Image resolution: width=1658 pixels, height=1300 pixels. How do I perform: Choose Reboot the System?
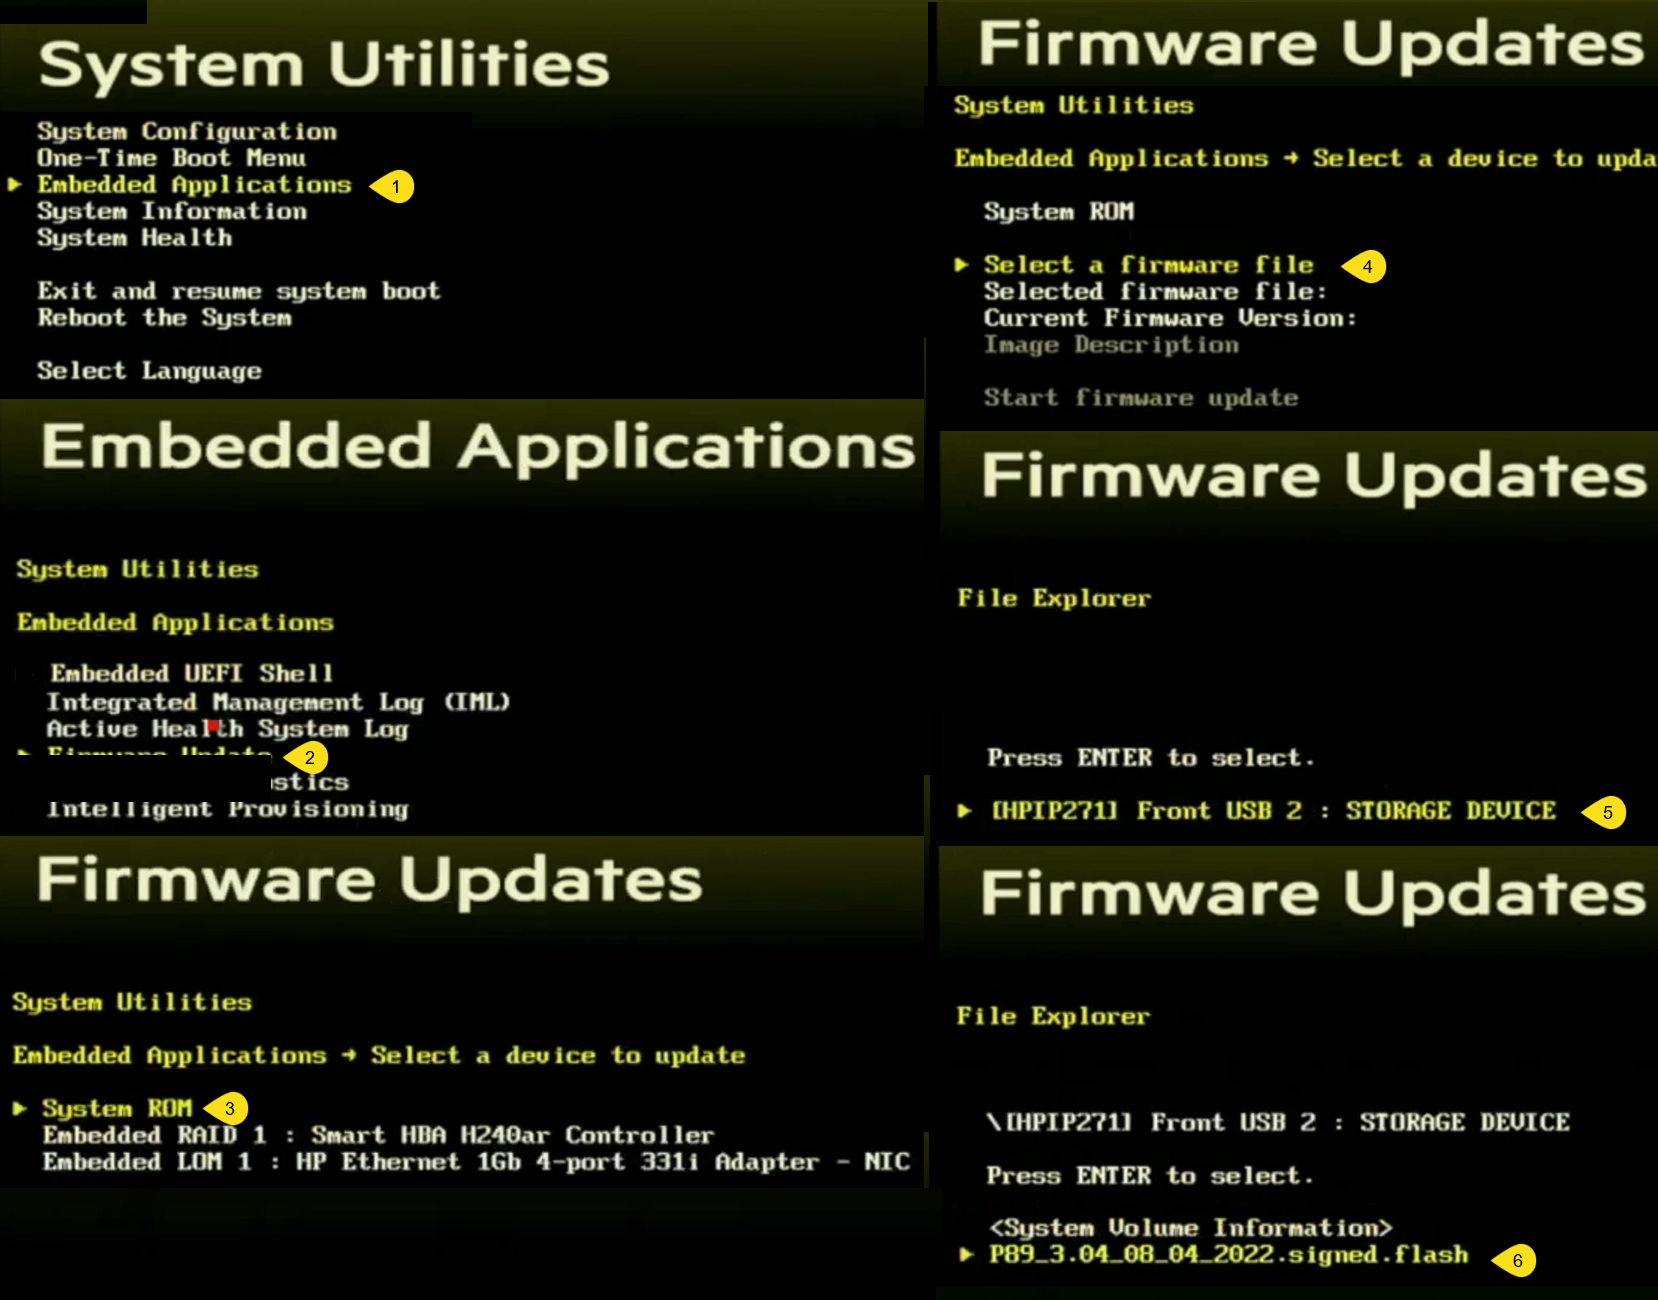click(164, 318)
